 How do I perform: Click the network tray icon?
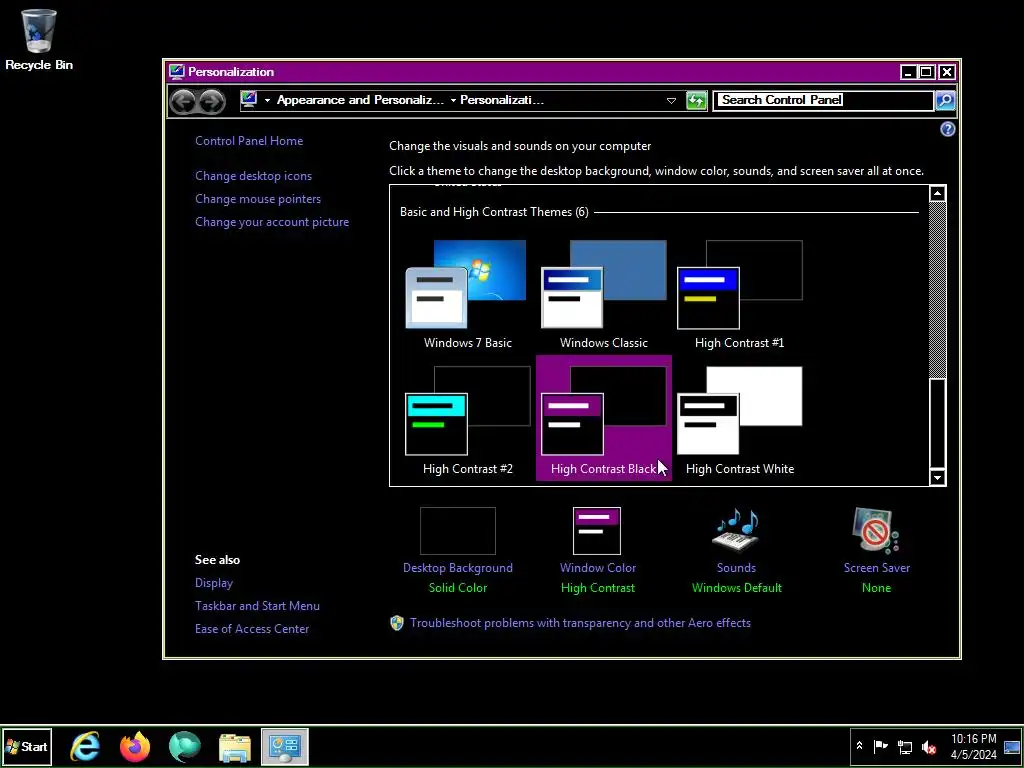point(904,746)
